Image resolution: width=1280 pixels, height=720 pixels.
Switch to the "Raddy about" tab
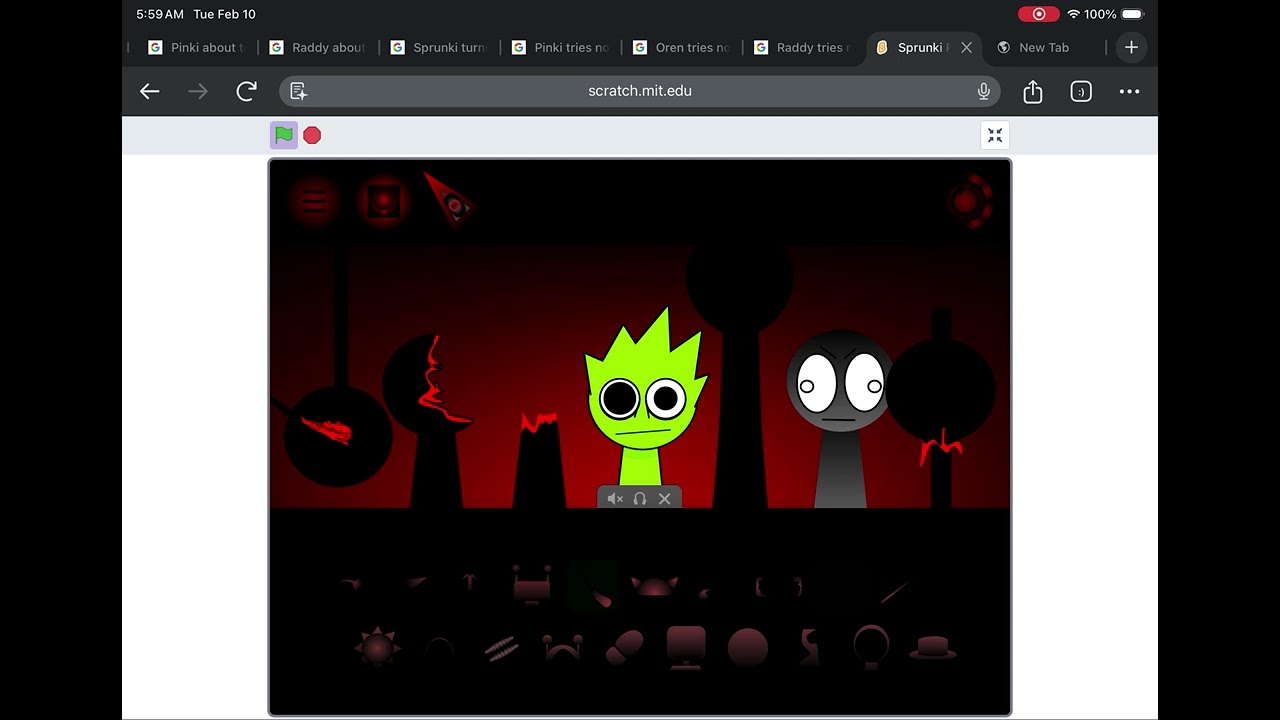point(318,47)
